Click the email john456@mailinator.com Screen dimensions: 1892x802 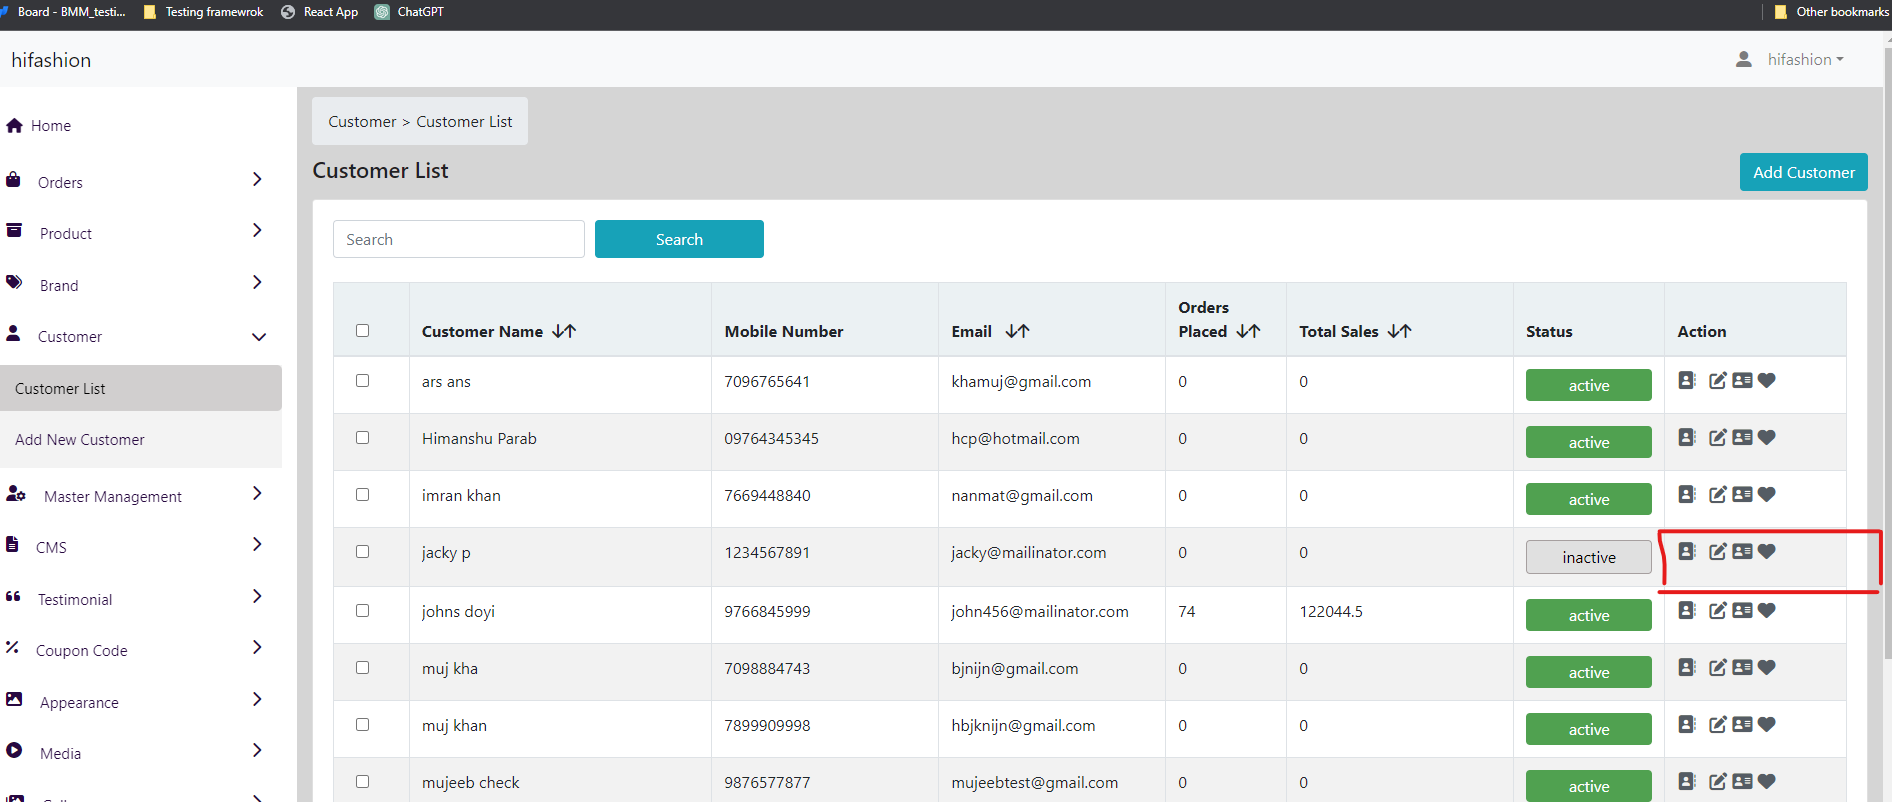1040,611
